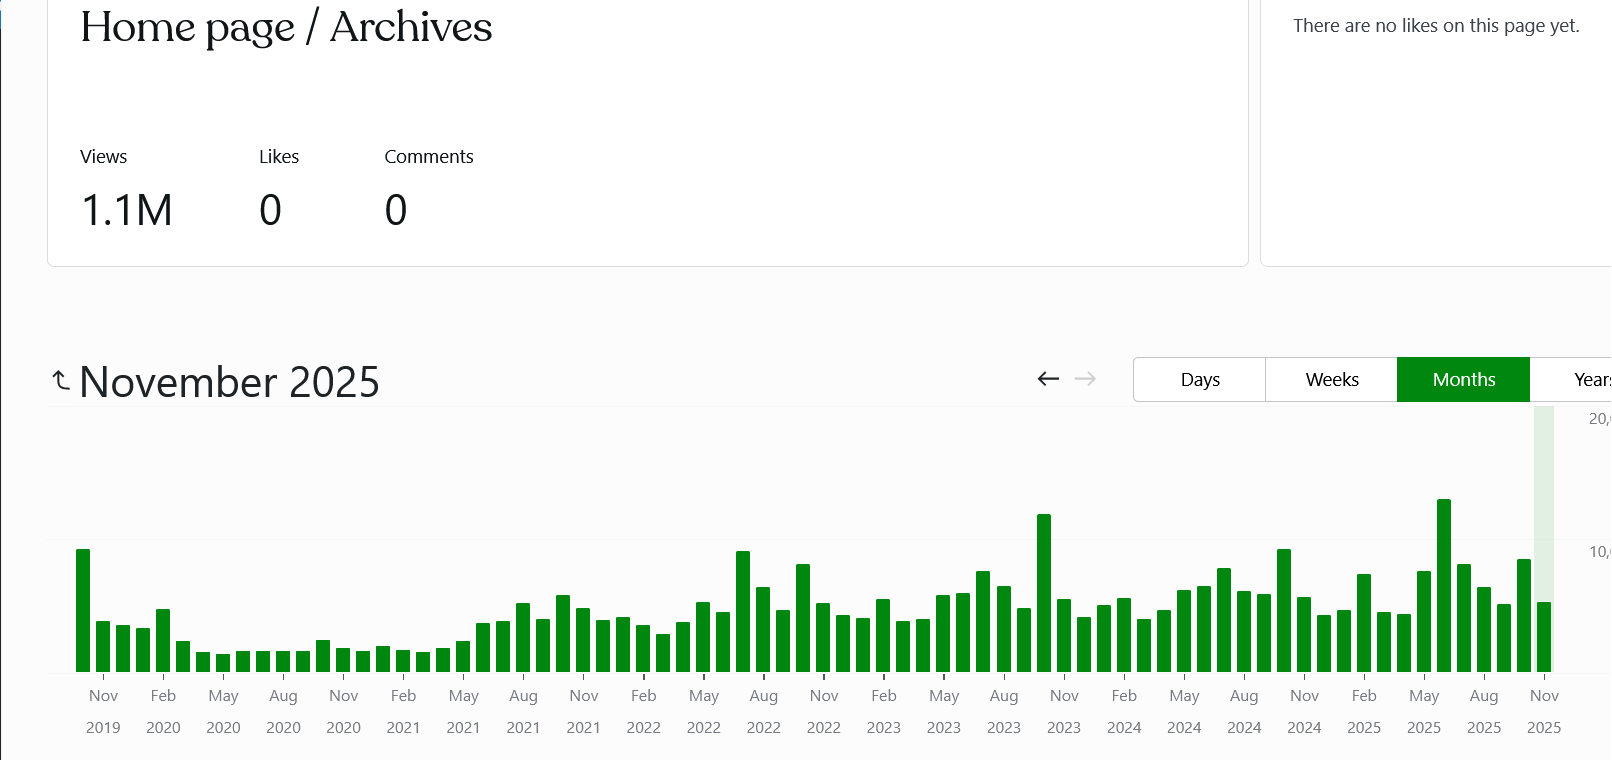Image resolution: width=1612 pixels, height=760 pixels.
Task: Click the Comments count value
Action: pos(396,211)
